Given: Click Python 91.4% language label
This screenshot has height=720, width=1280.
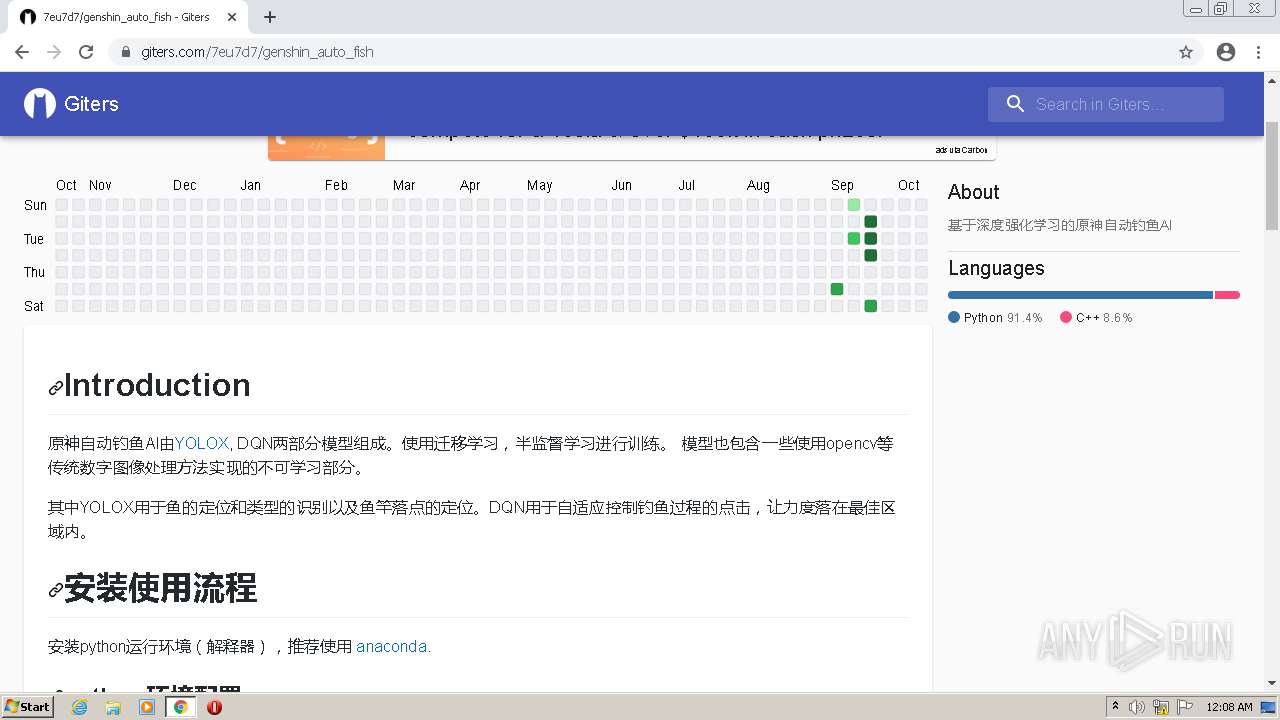Looking at the screenshot, I should [x=995, y=318].
